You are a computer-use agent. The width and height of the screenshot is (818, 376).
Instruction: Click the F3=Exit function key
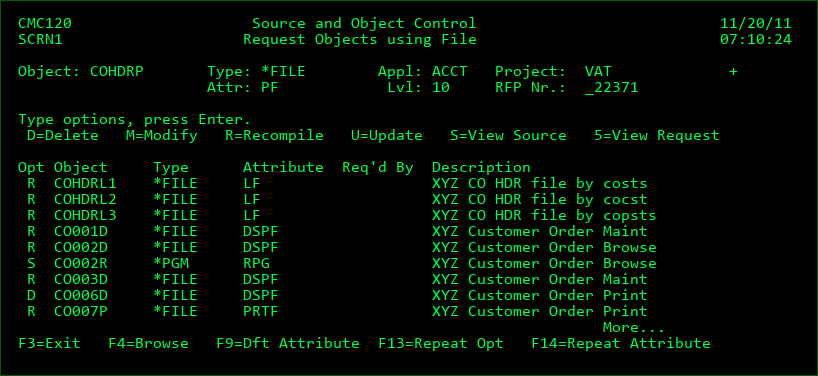[x=50, y=343]
